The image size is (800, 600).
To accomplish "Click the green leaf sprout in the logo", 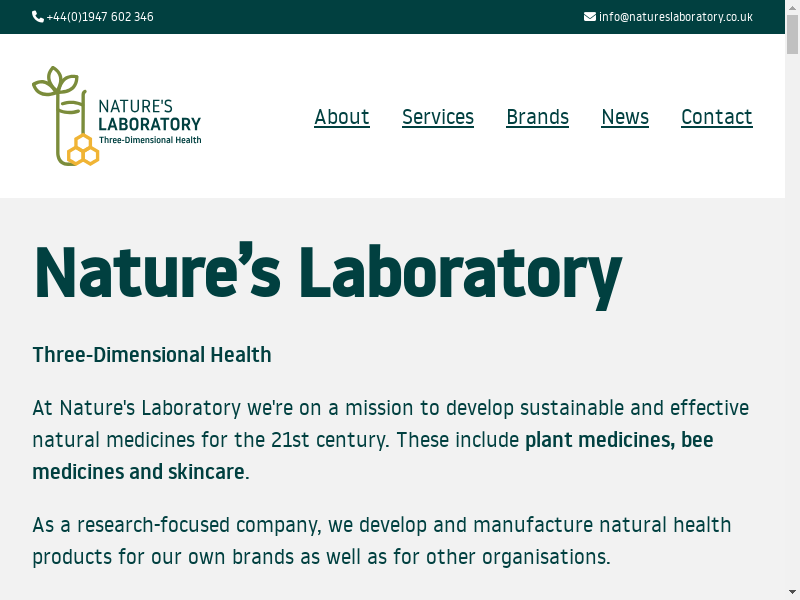I will 55,84.
